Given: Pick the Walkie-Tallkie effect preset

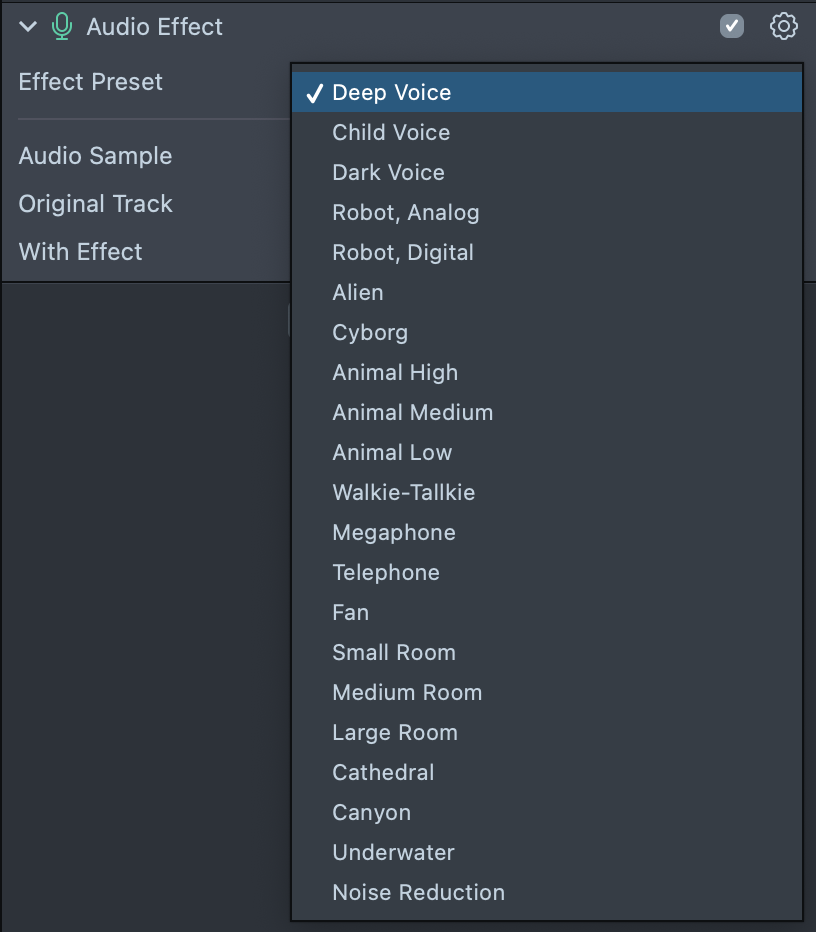Looking at the screenshot, I should pyautogui.click(x=403, y=493).
